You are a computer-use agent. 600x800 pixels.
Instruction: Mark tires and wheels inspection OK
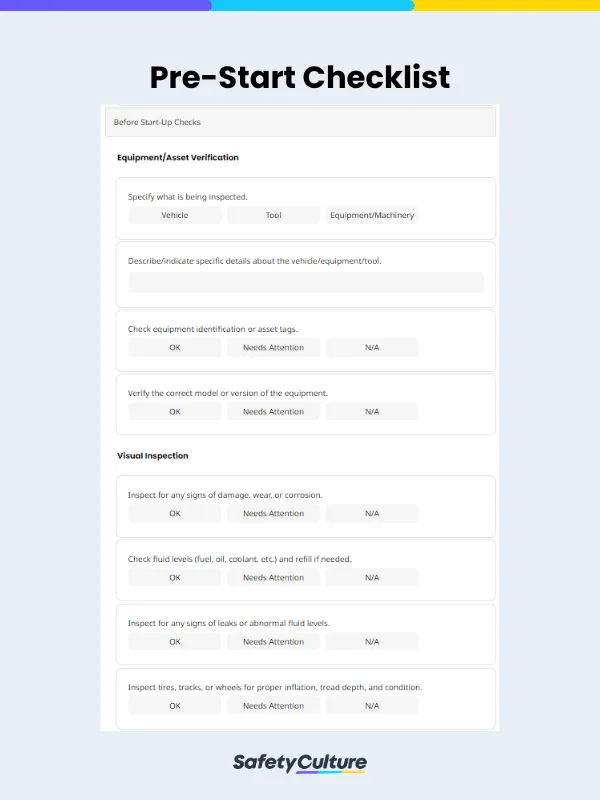click(x=174, y=705)
